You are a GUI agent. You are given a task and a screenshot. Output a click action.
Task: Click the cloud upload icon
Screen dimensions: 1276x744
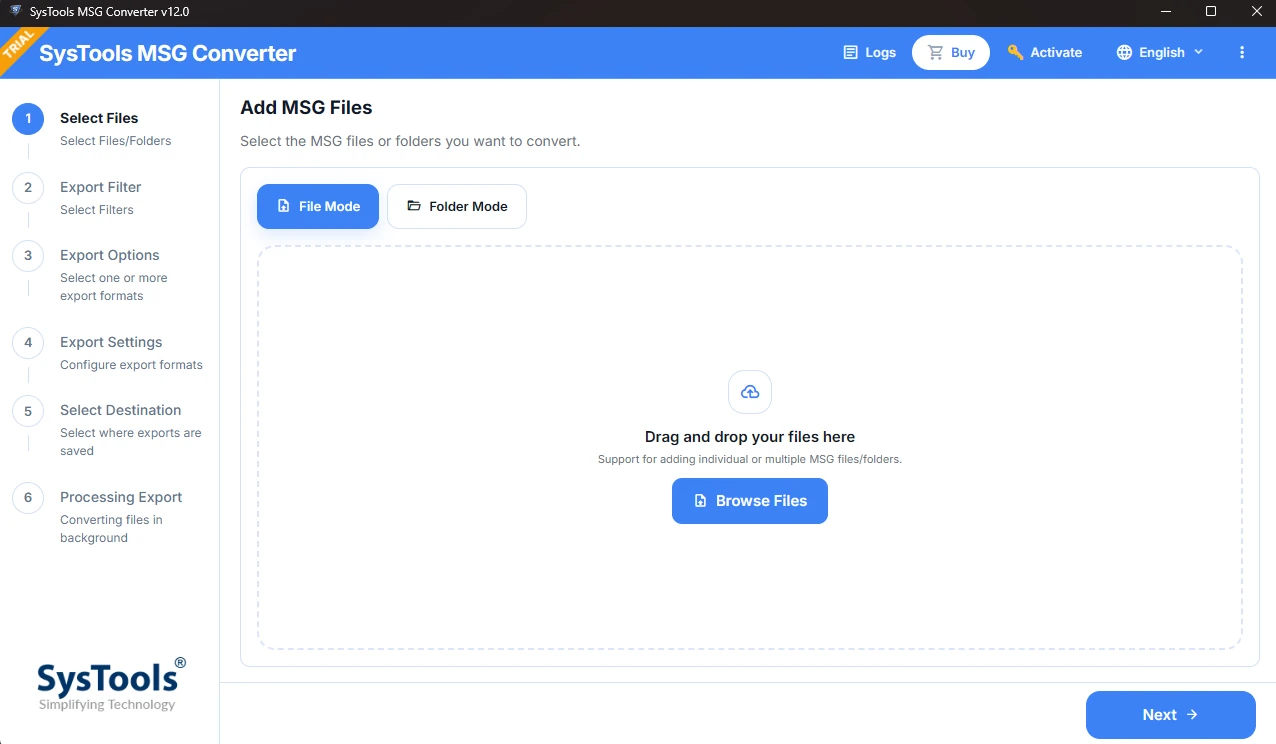750,392
